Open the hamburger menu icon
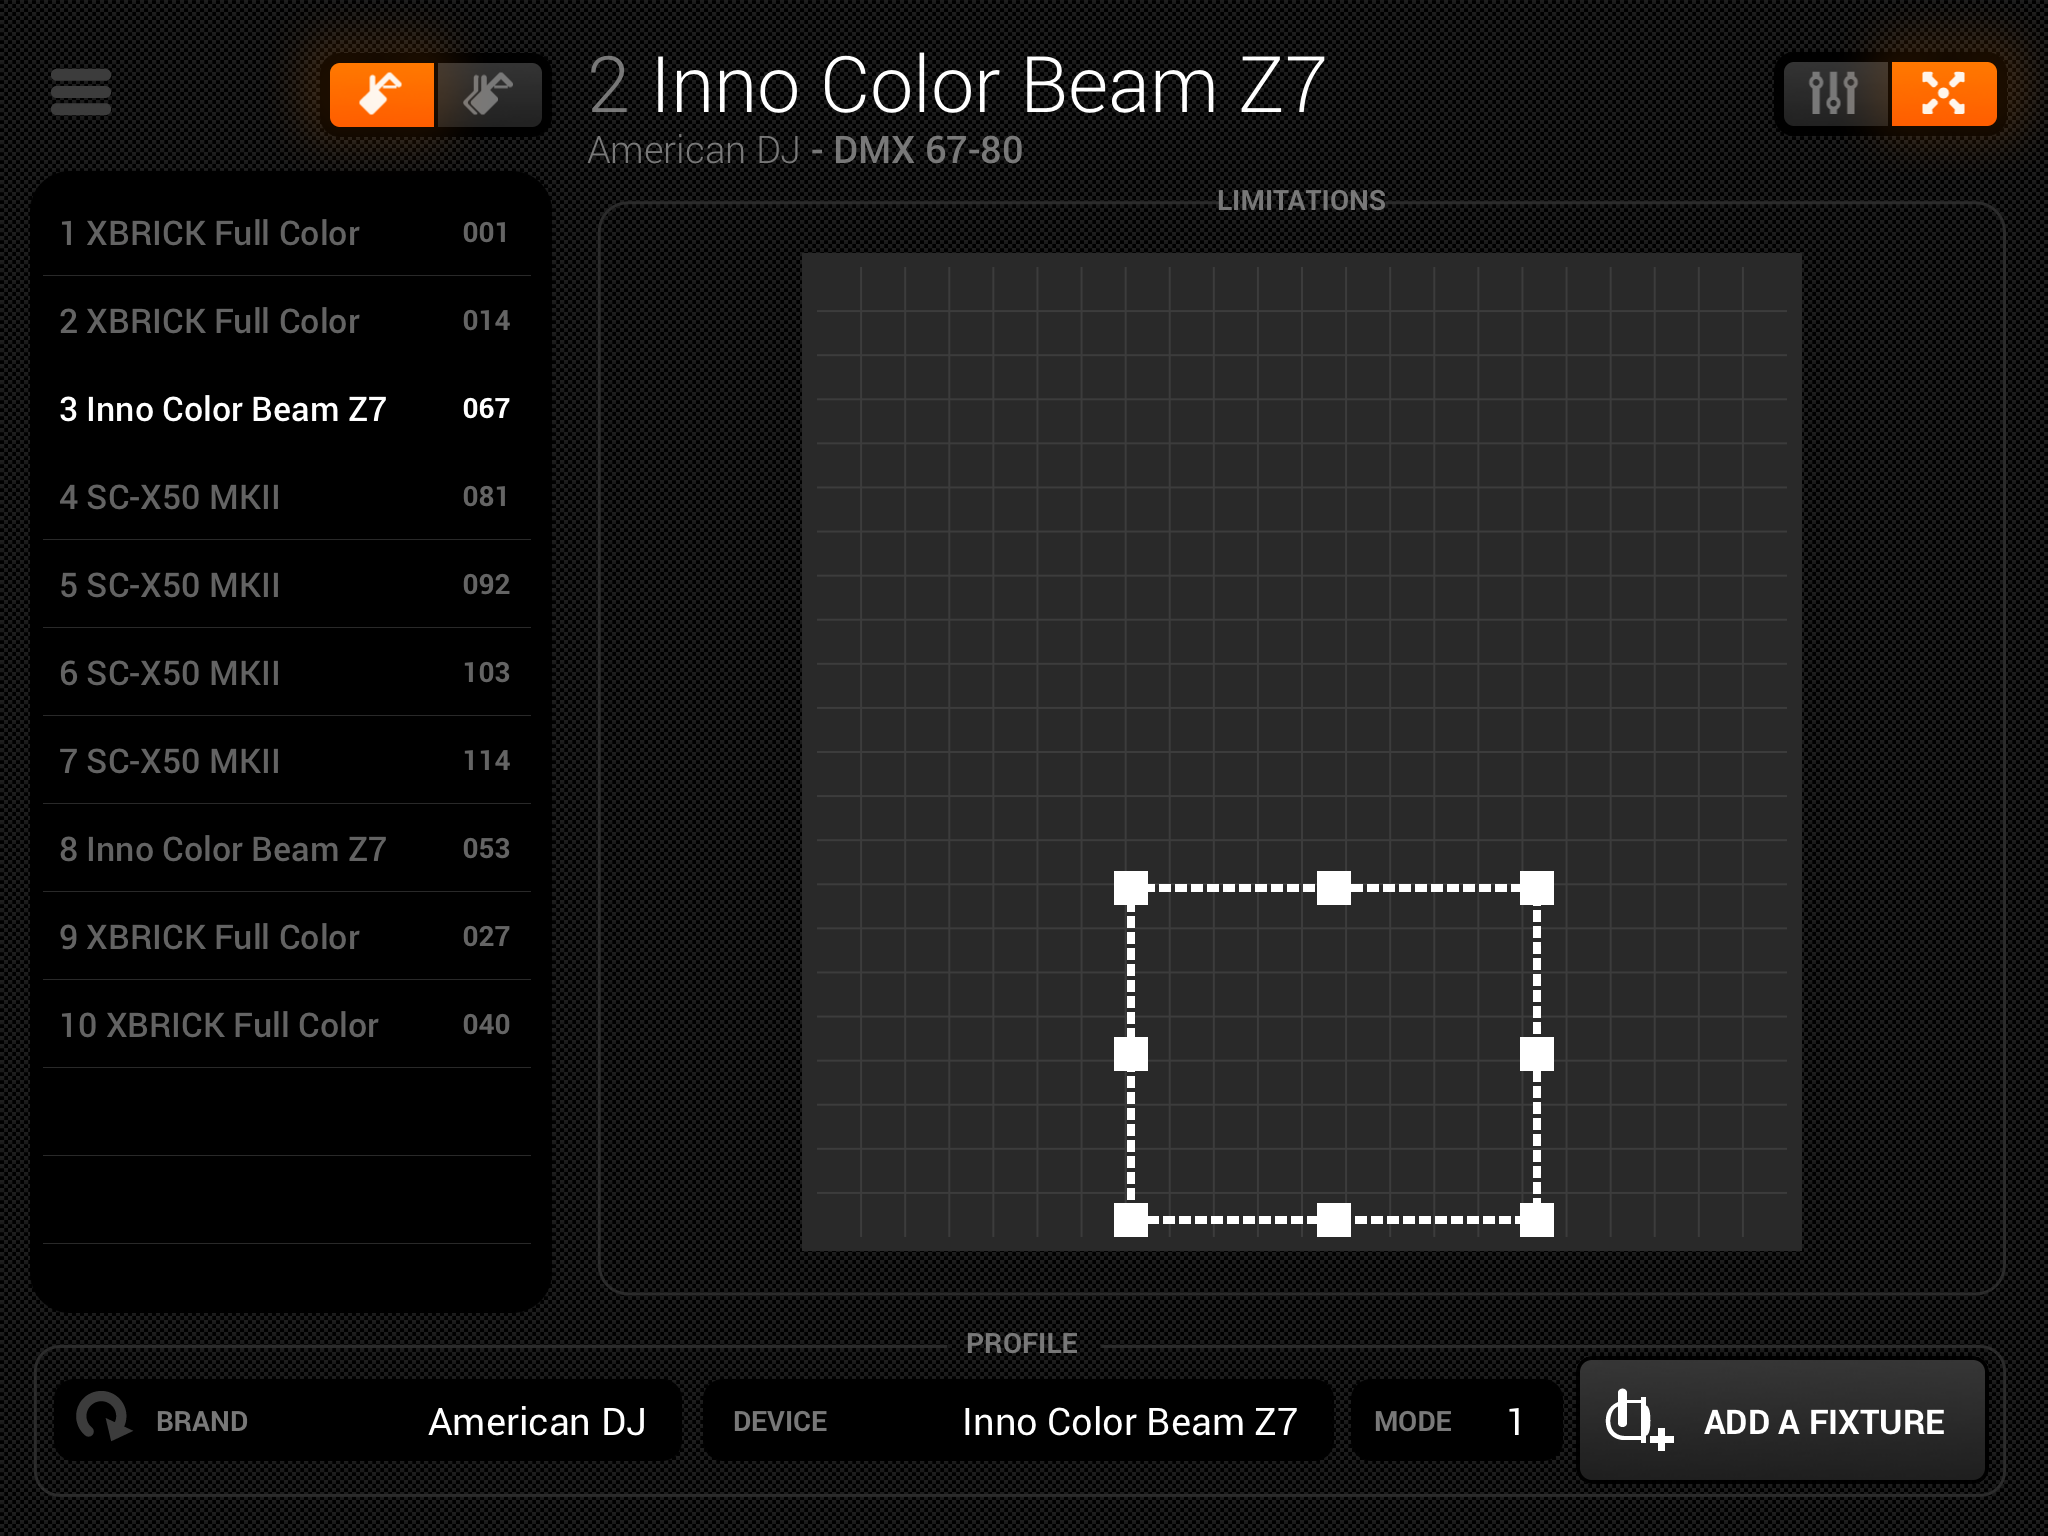 [x=81, y=93]
